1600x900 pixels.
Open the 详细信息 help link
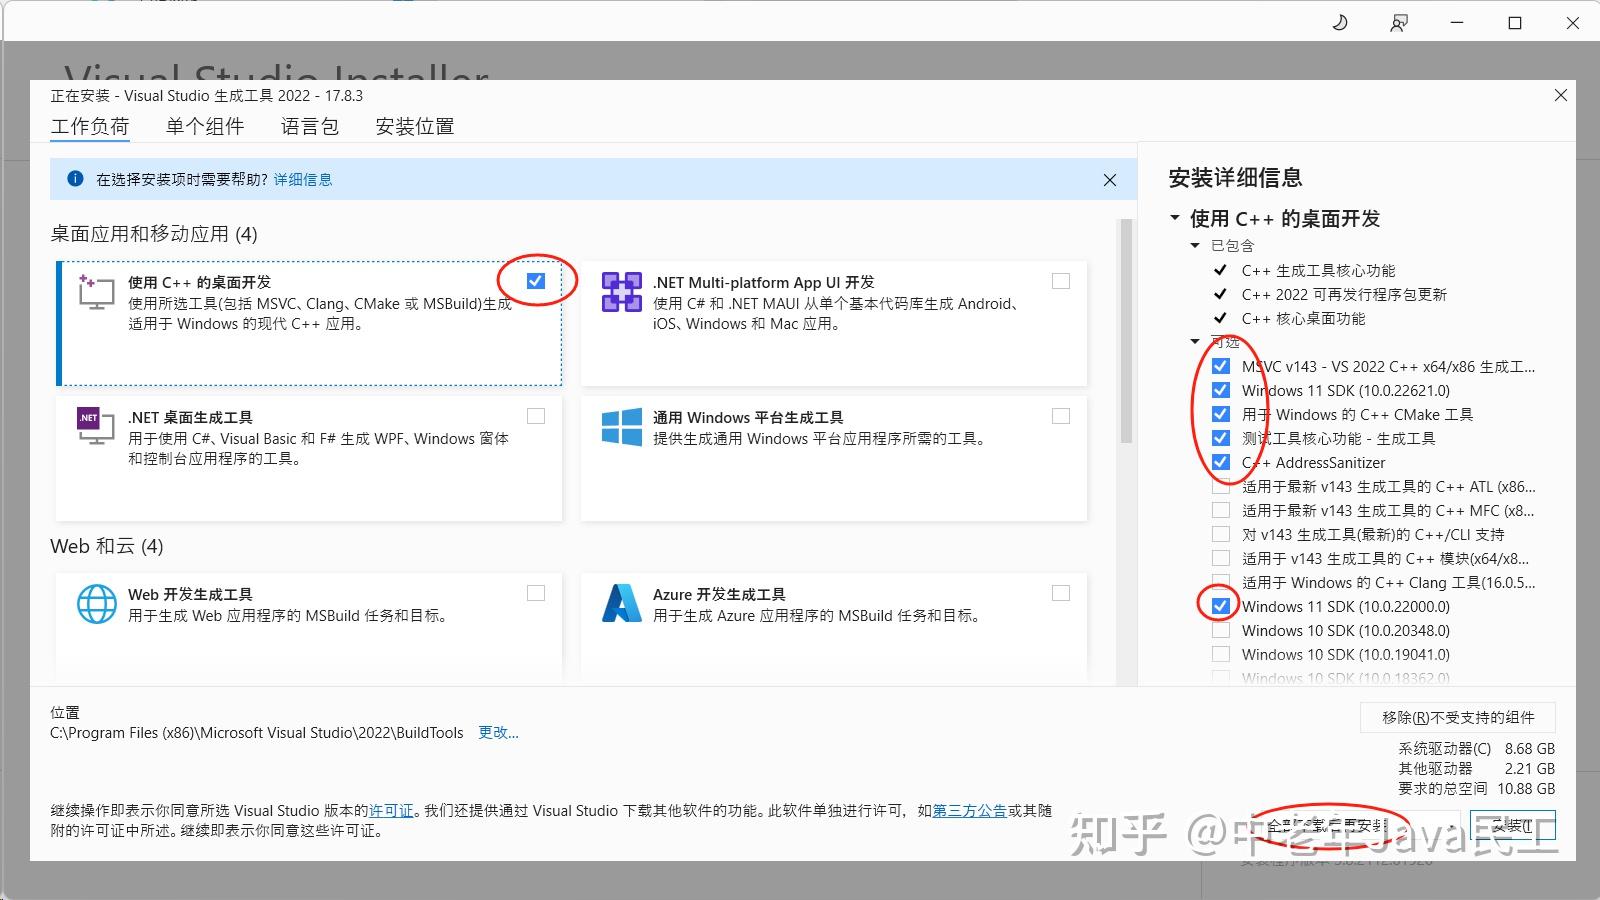303,179
